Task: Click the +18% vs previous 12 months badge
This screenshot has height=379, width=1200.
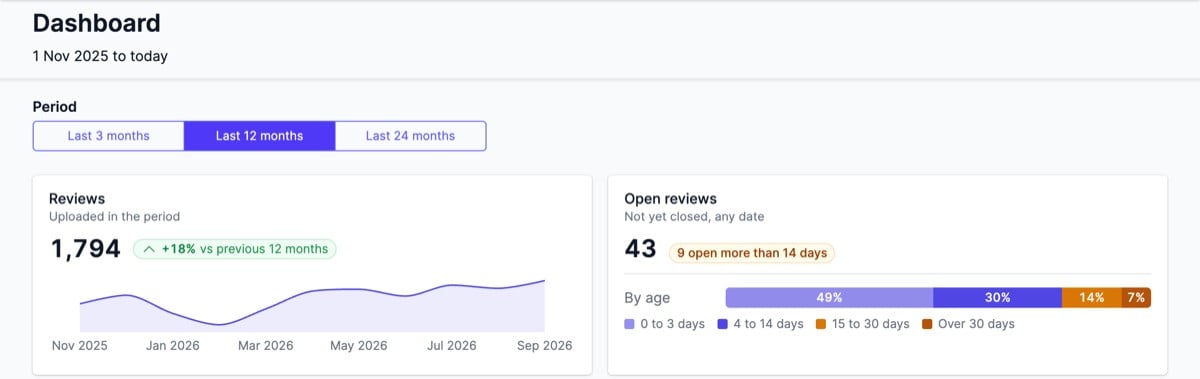Action: pos(235,249)
